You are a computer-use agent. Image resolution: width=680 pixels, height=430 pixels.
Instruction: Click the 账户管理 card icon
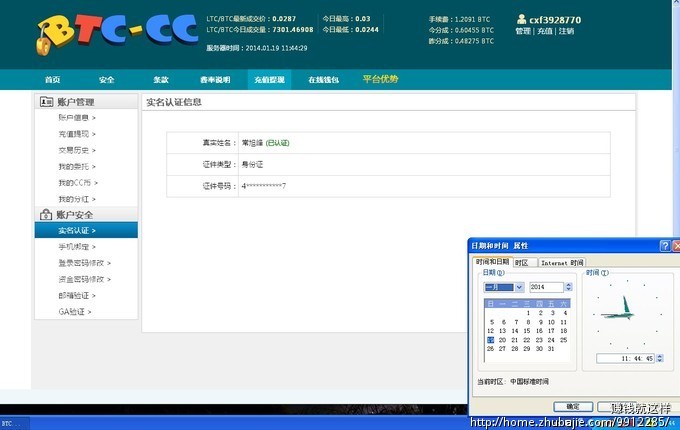(46, 102)
